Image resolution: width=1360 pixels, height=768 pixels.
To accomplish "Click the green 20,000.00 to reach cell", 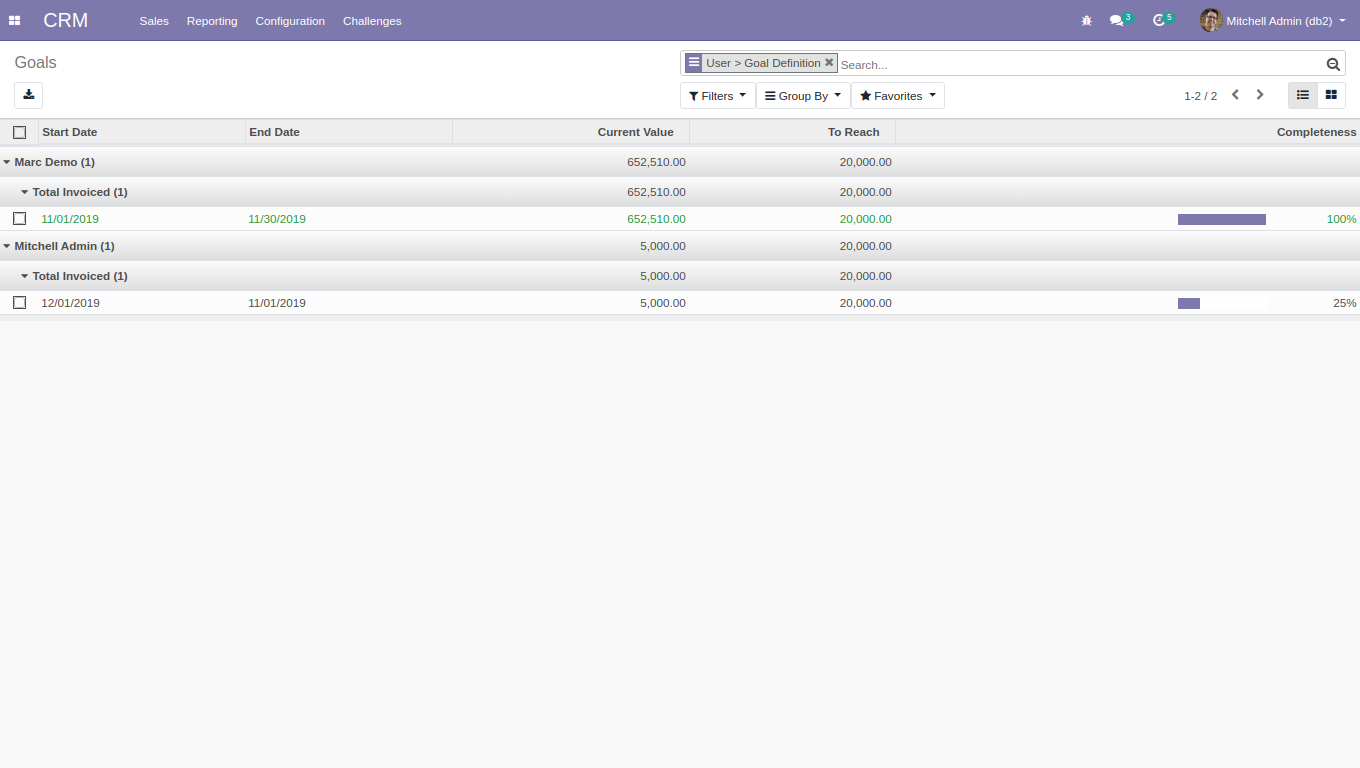I will click(x=866, y=219).
